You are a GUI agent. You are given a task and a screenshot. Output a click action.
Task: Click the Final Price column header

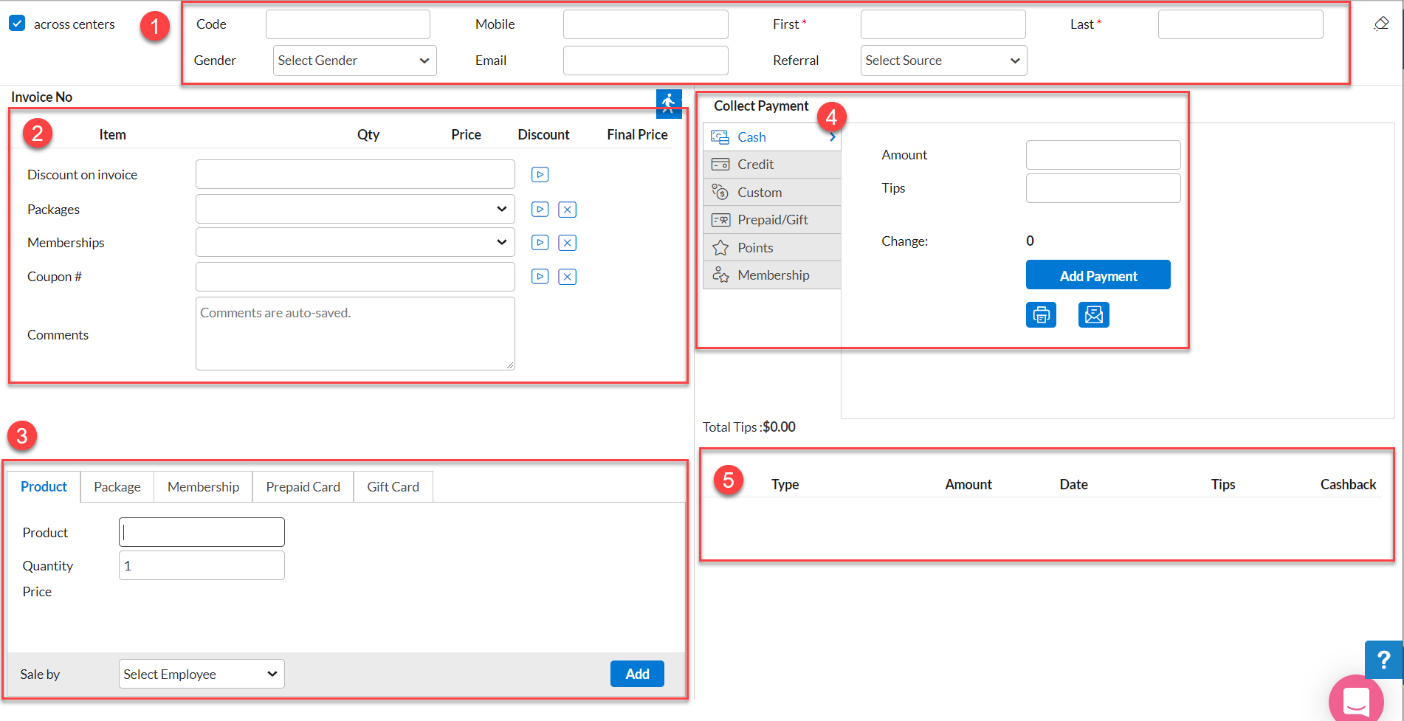[x=637, y=134]
